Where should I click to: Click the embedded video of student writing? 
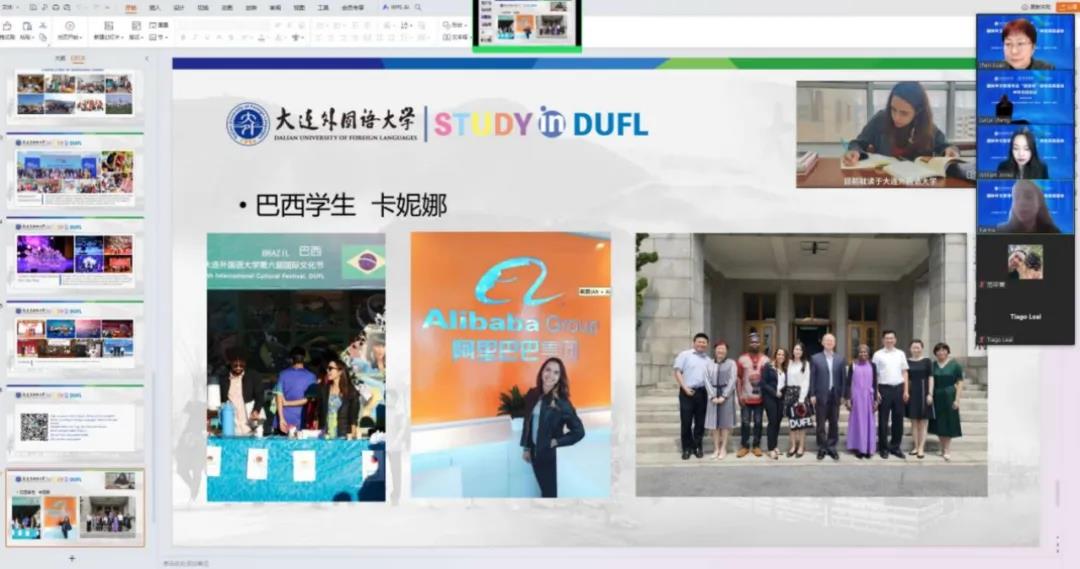[886, 134]
